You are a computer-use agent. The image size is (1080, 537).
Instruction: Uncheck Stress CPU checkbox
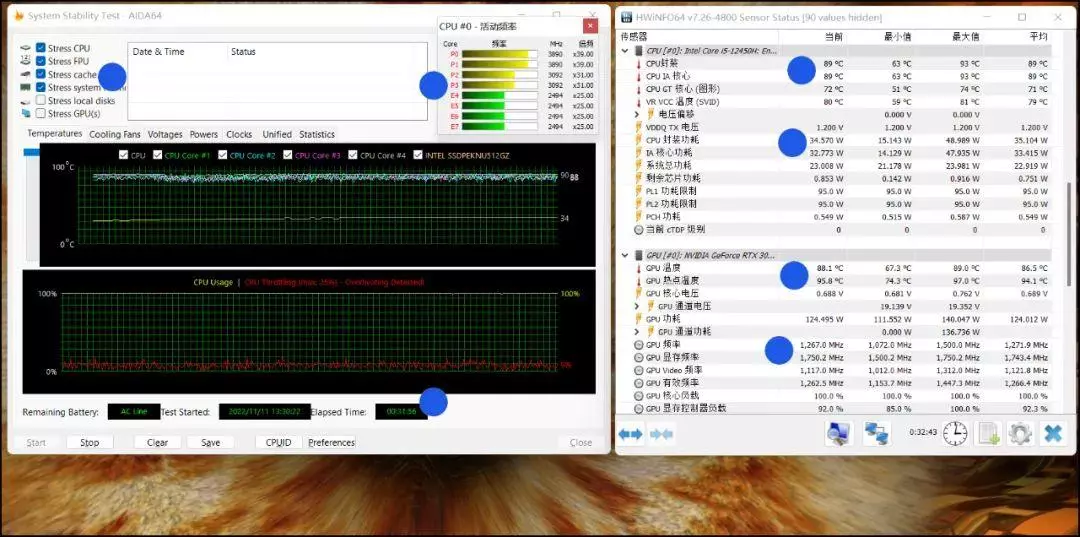41,48
